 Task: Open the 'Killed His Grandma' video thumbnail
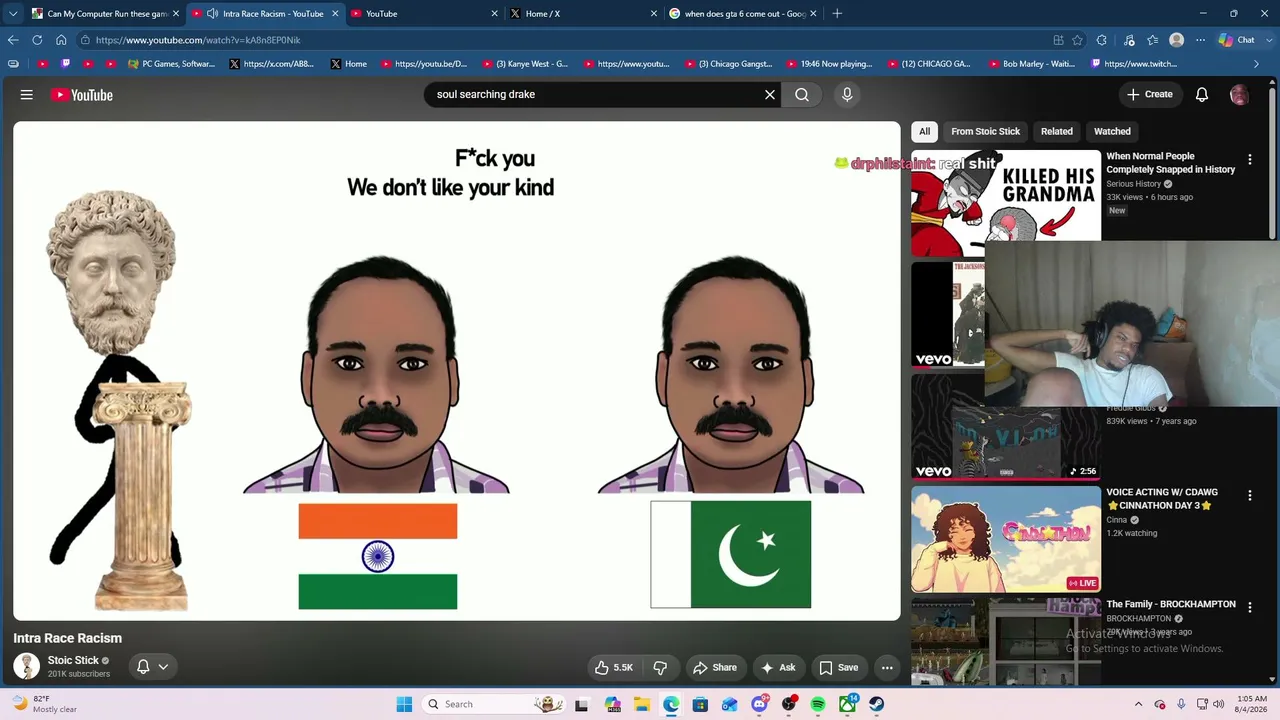pos(1005,203)
